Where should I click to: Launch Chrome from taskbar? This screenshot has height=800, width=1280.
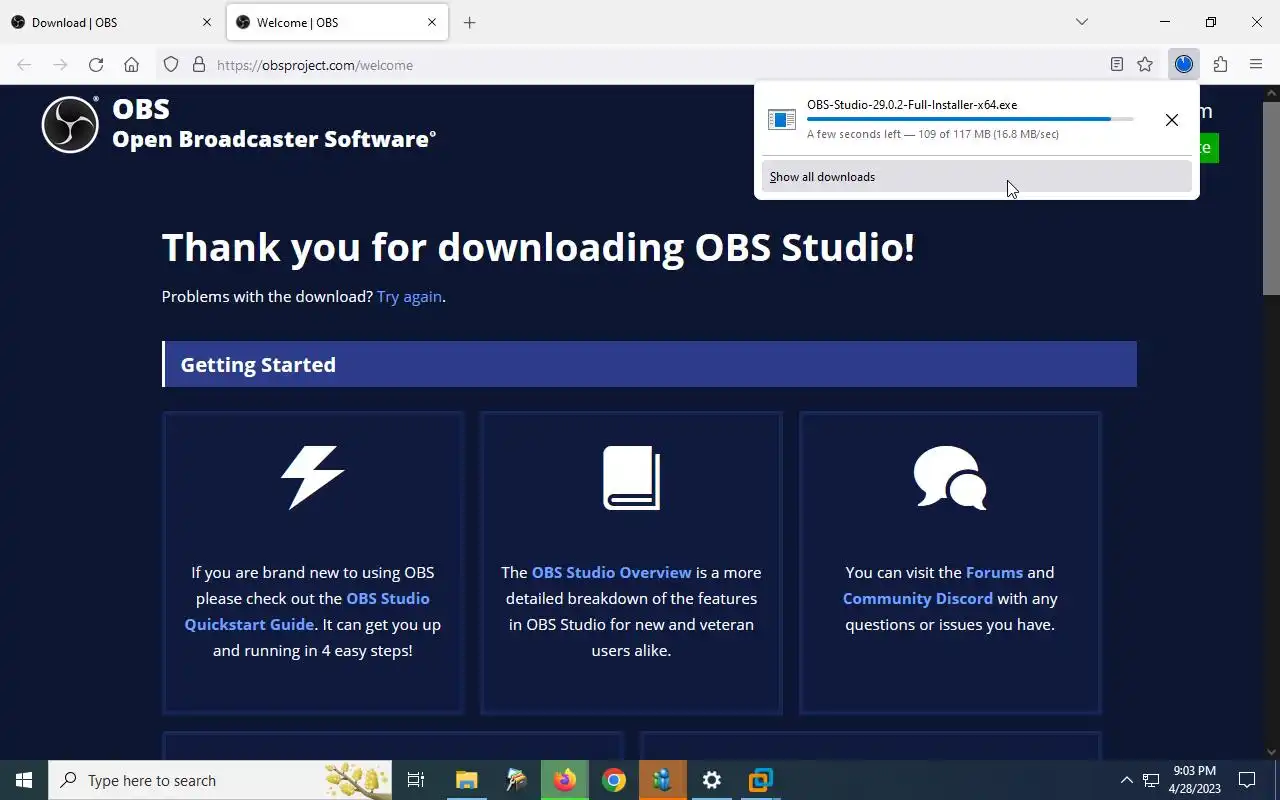click(614, 780)
